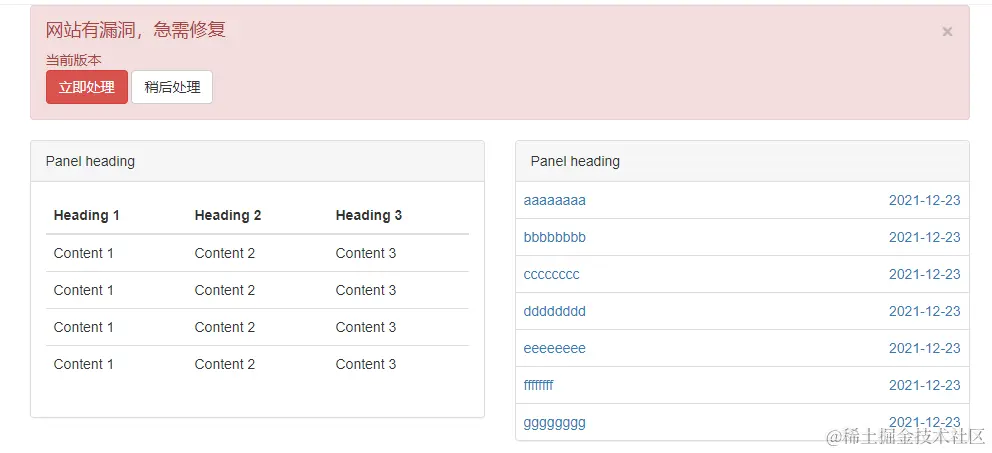The height and width of the screenshot is (453, 992).
Task: Click the dddddddd list entry
Action: [x=555, y=311]
